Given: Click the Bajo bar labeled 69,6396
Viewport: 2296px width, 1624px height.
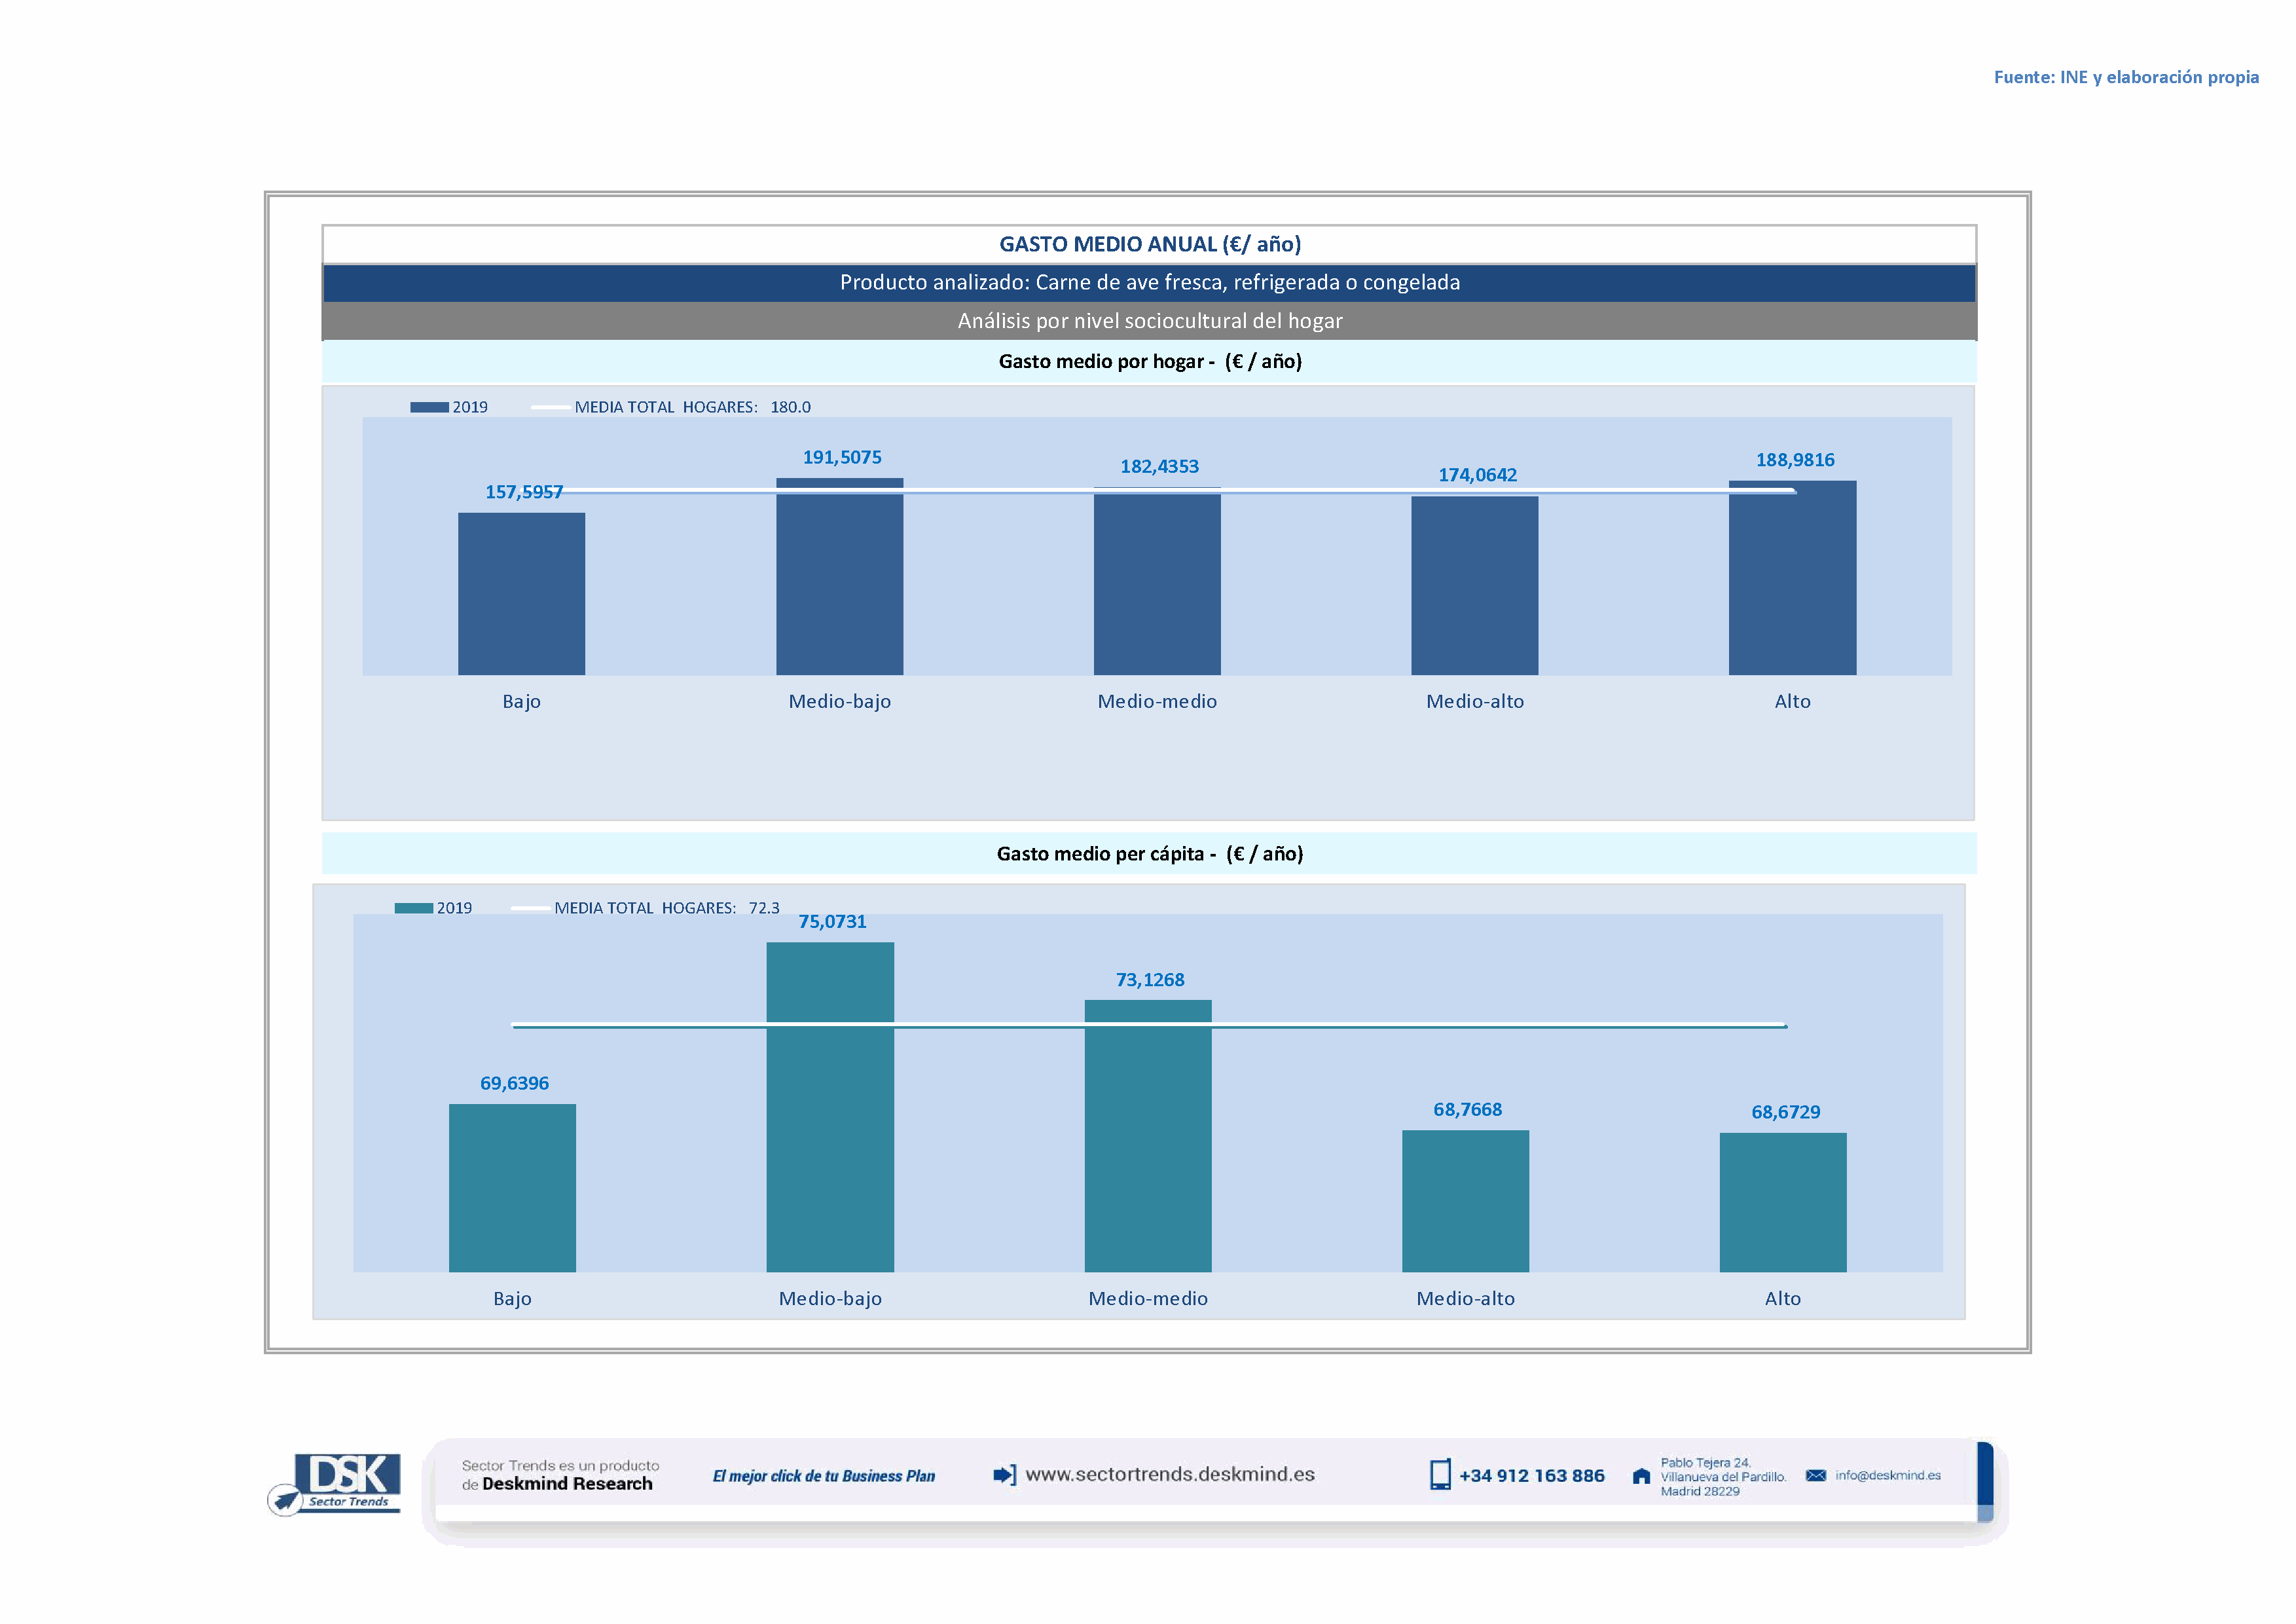Looking at the screenshot, I should point(512,1188).
